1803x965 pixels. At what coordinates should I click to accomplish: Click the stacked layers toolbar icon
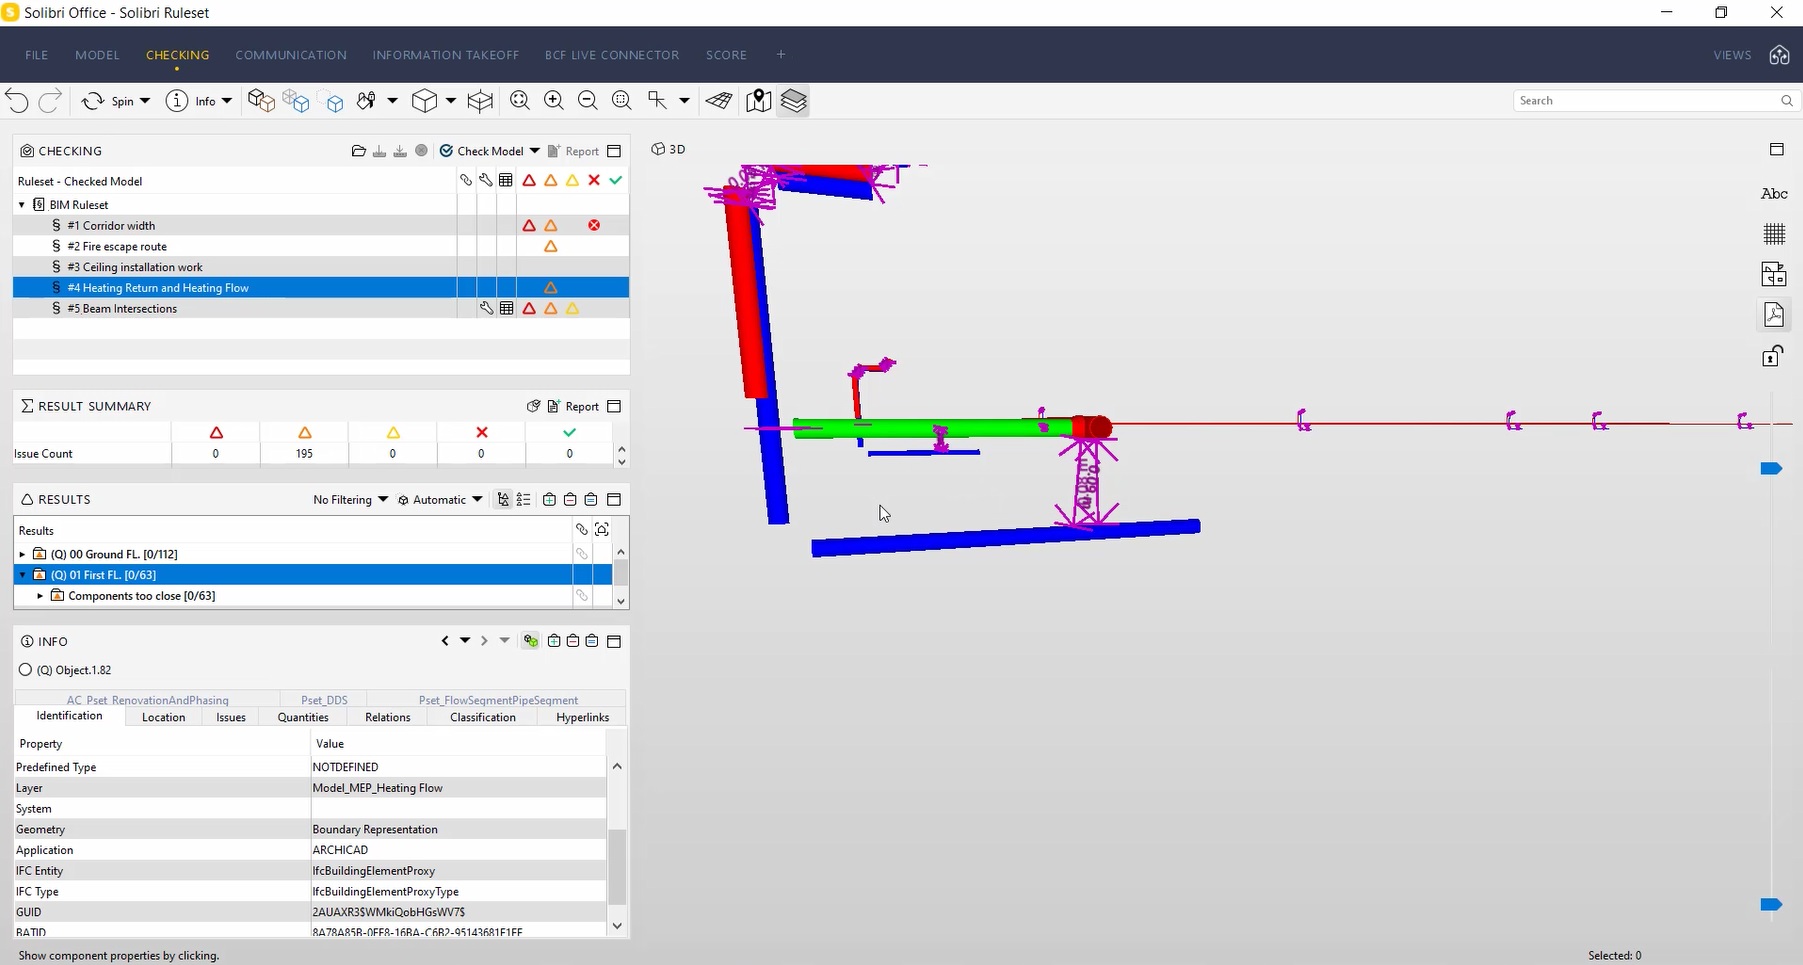tap(794, 101)
